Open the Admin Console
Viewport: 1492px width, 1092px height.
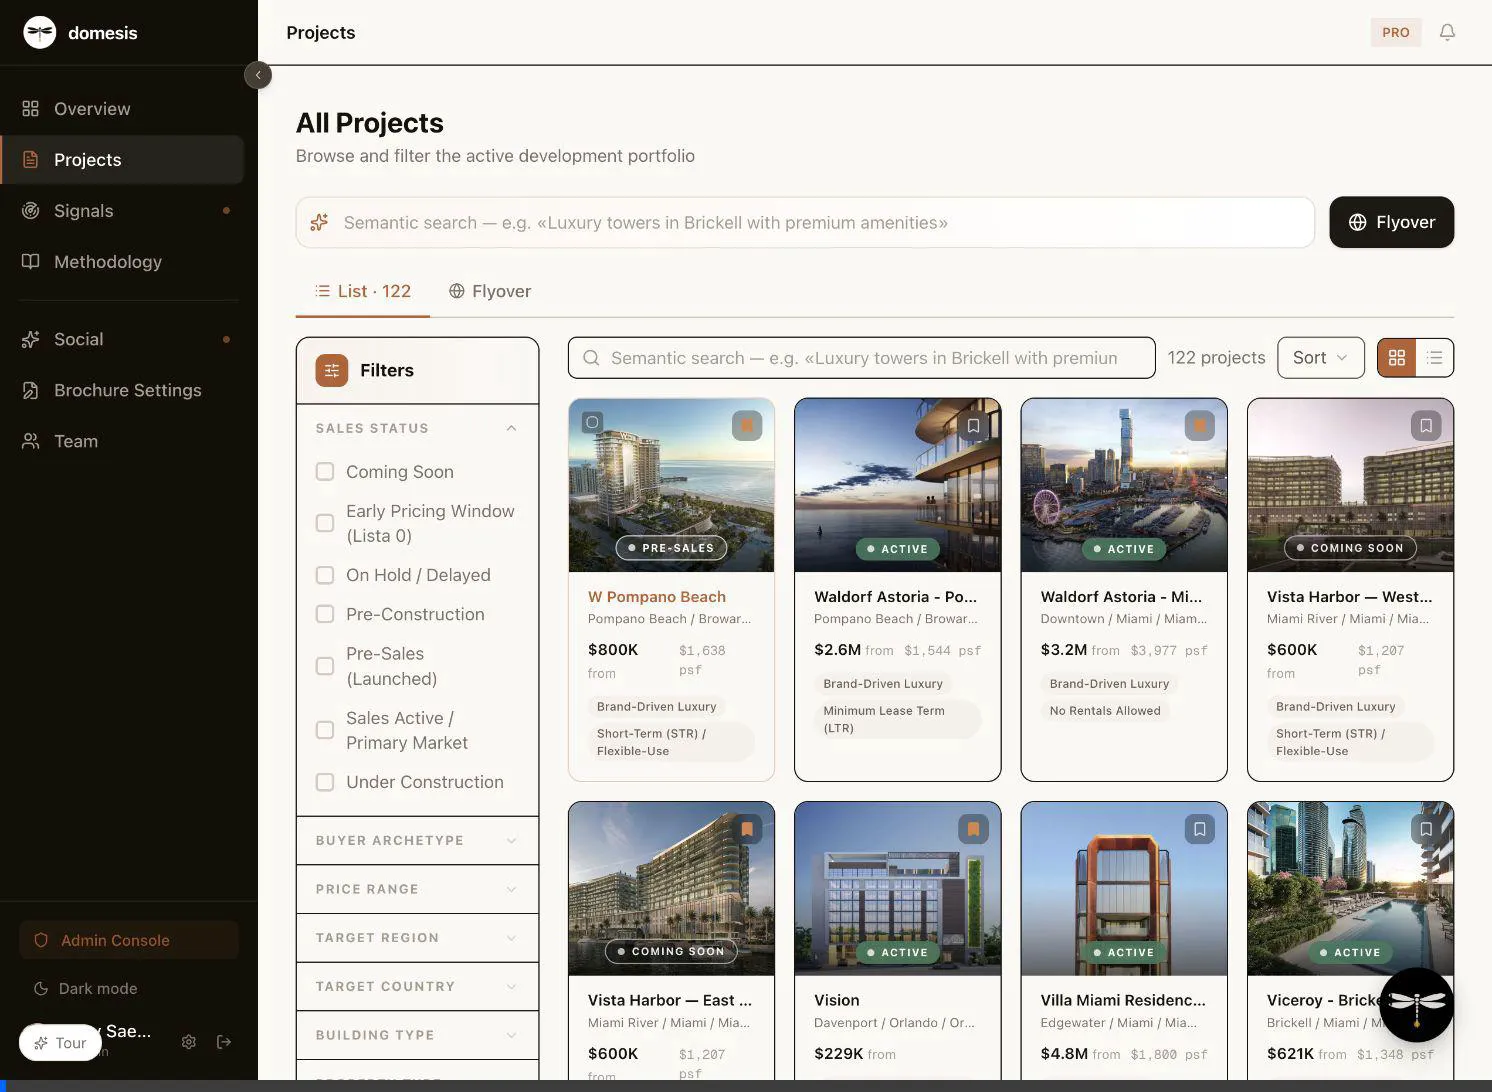[129, 940]
